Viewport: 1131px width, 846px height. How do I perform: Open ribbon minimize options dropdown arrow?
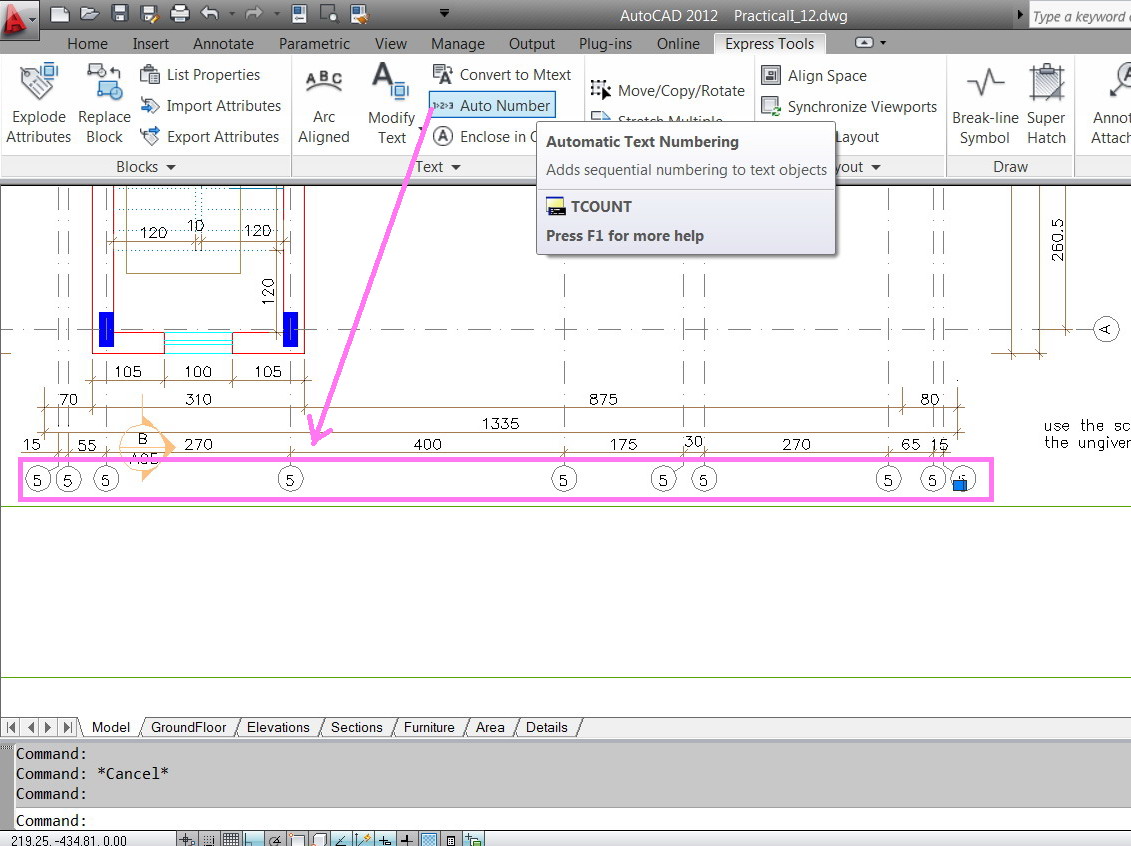point(884,43)
